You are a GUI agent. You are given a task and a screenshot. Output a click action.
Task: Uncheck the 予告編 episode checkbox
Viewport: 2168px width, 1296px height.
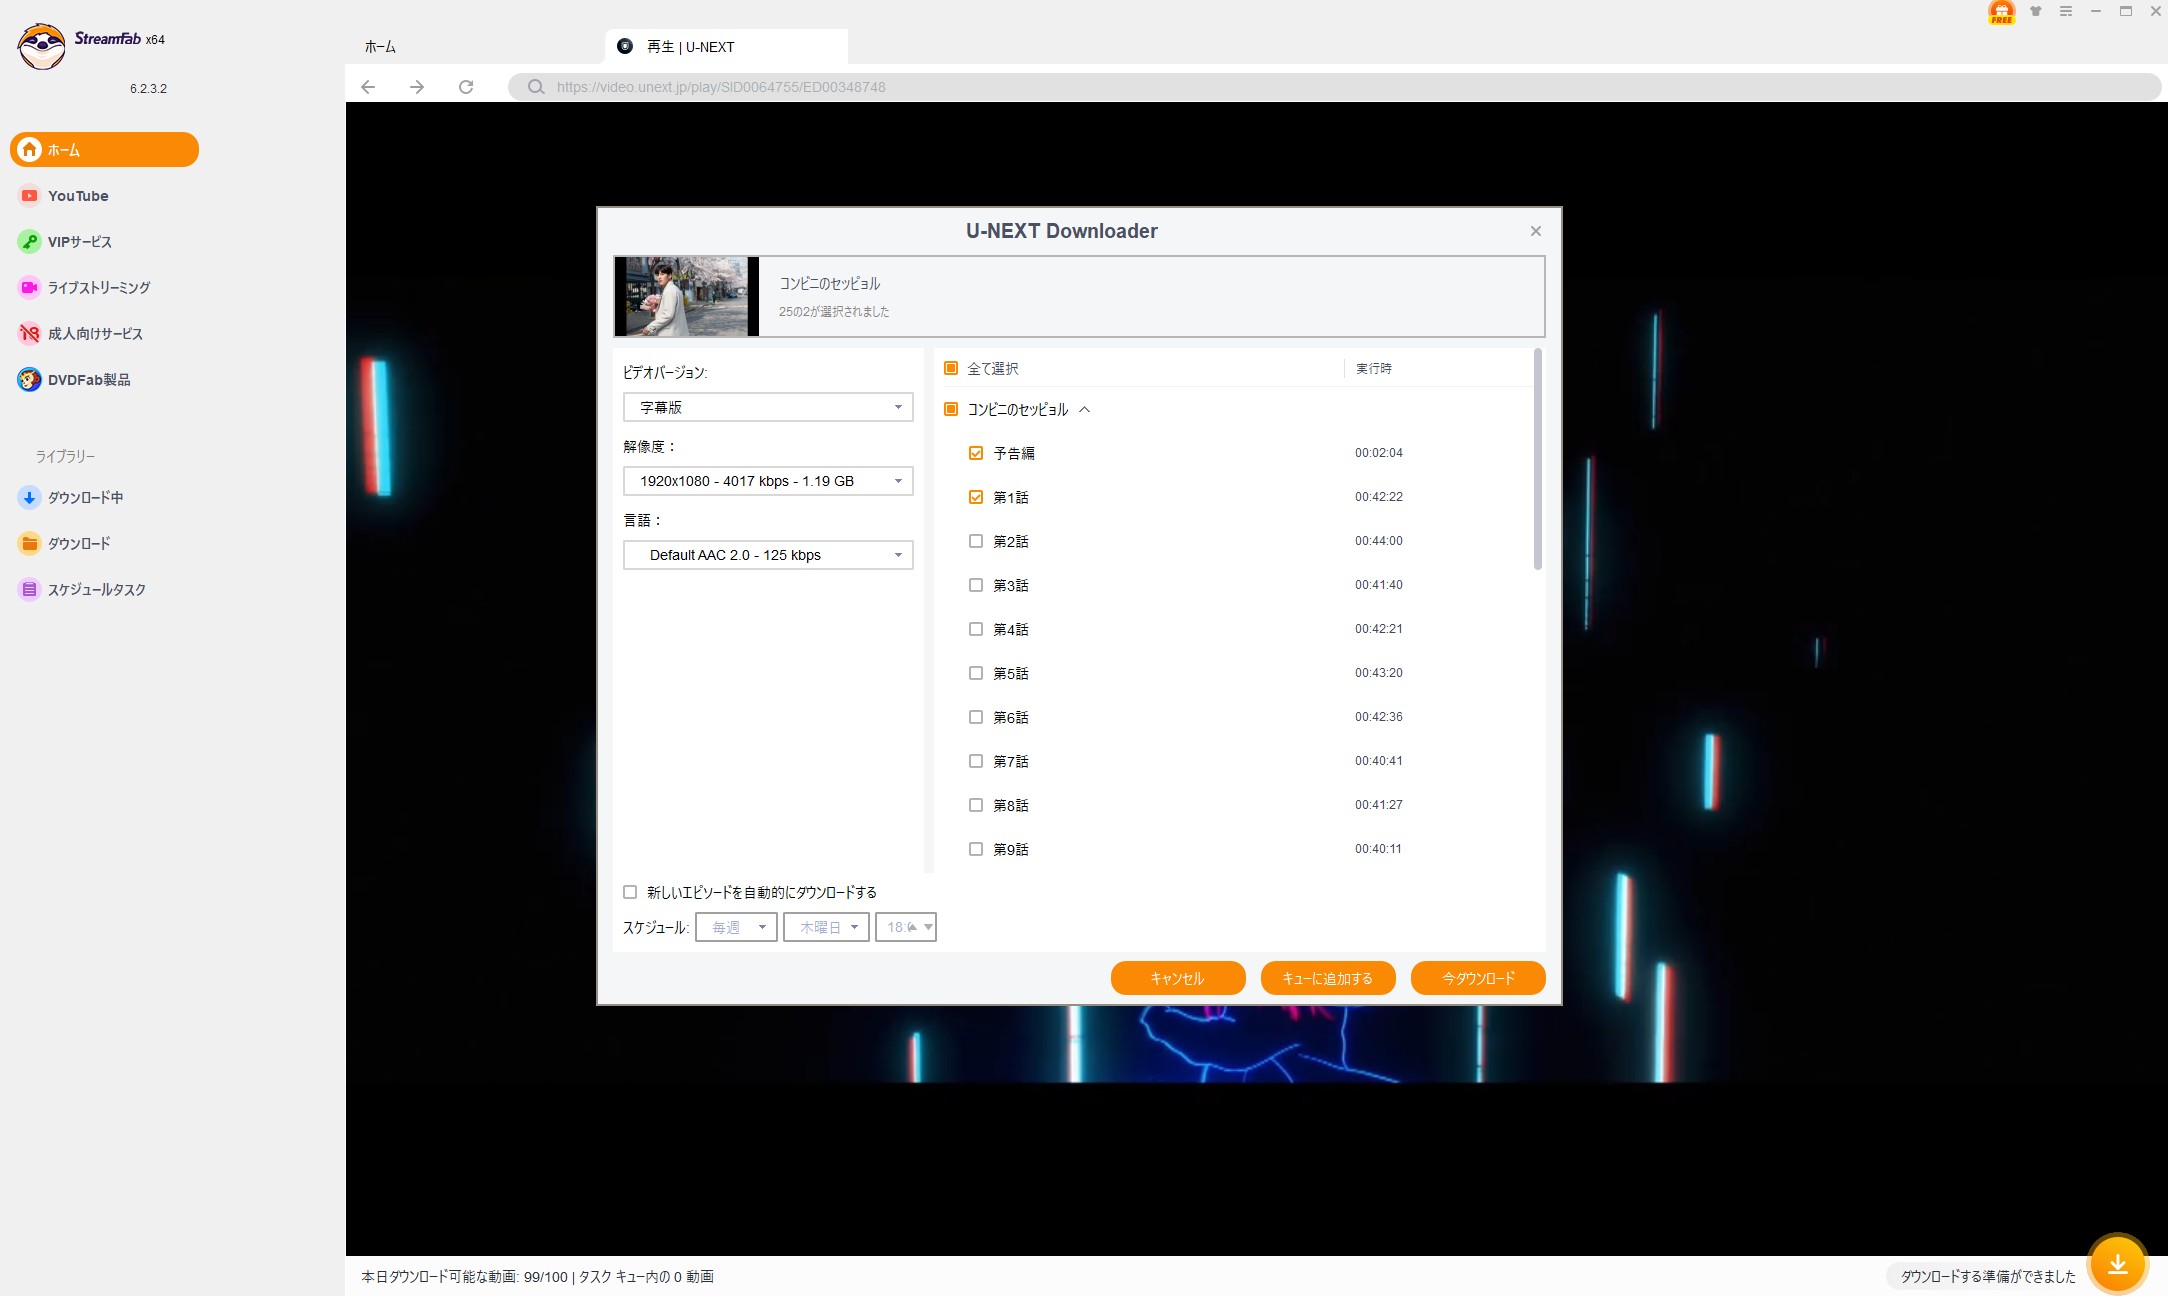tap(976, 453)
